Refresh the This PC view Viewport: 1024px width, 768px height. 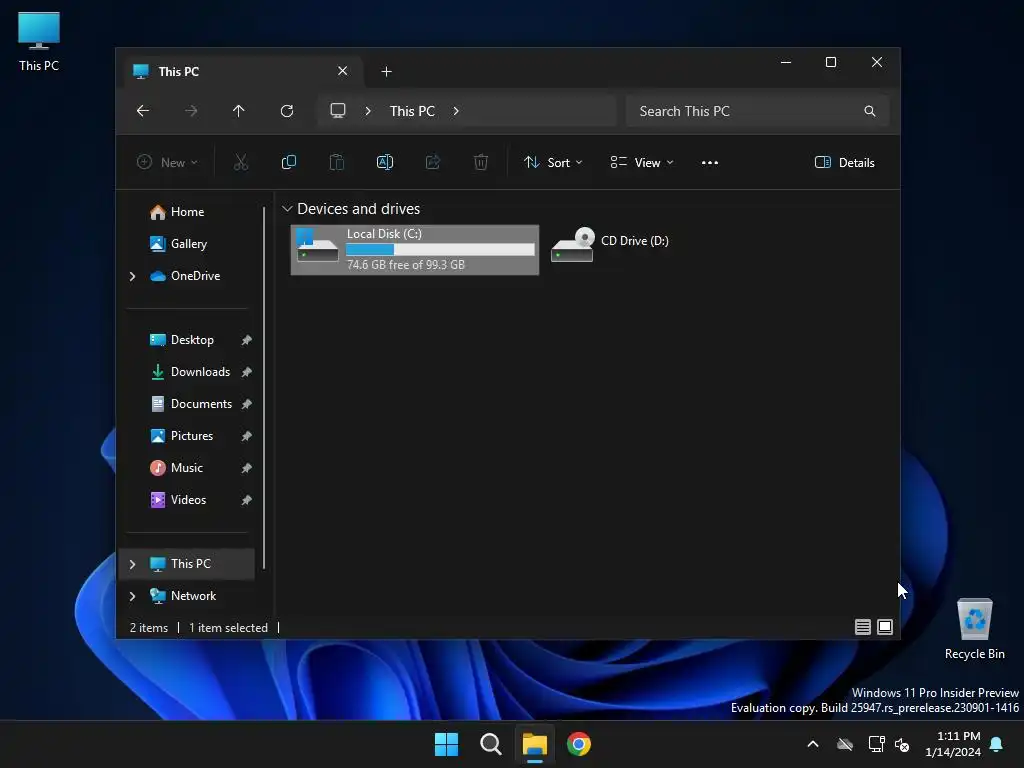287,111
